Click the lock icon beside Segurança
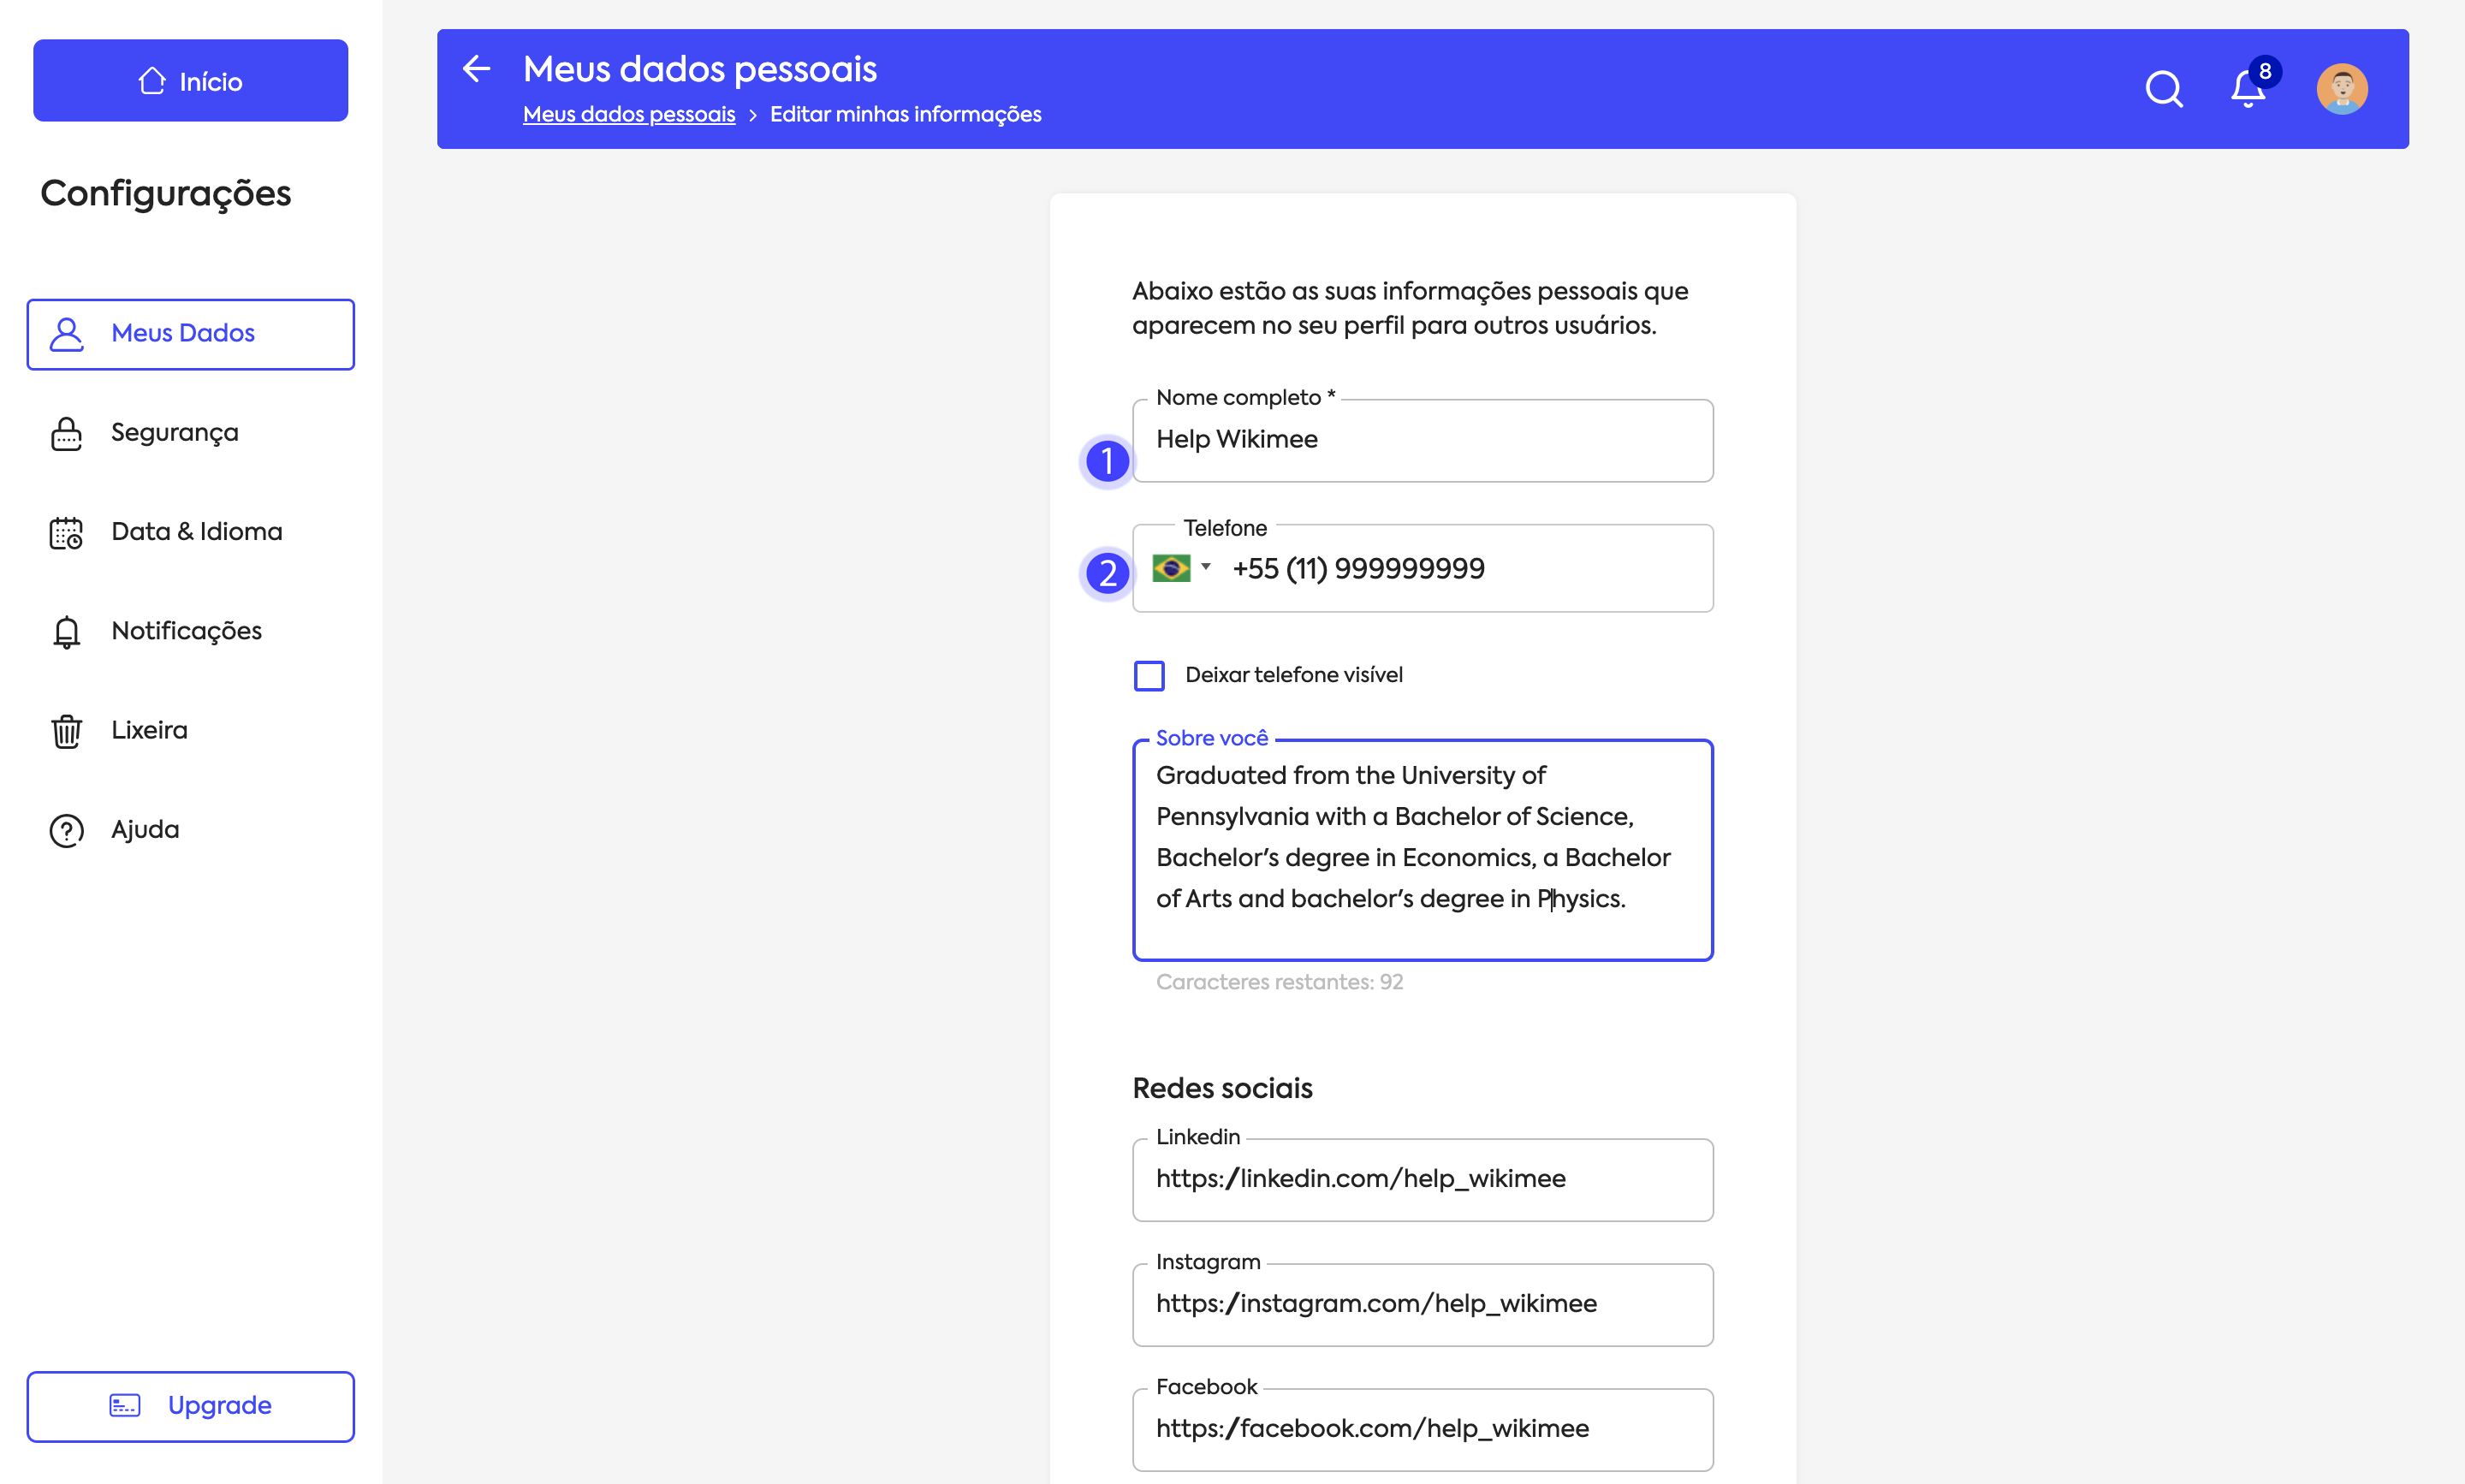Image resolution: width=2465 pixels, height=1484 pixels. (66, 434)
